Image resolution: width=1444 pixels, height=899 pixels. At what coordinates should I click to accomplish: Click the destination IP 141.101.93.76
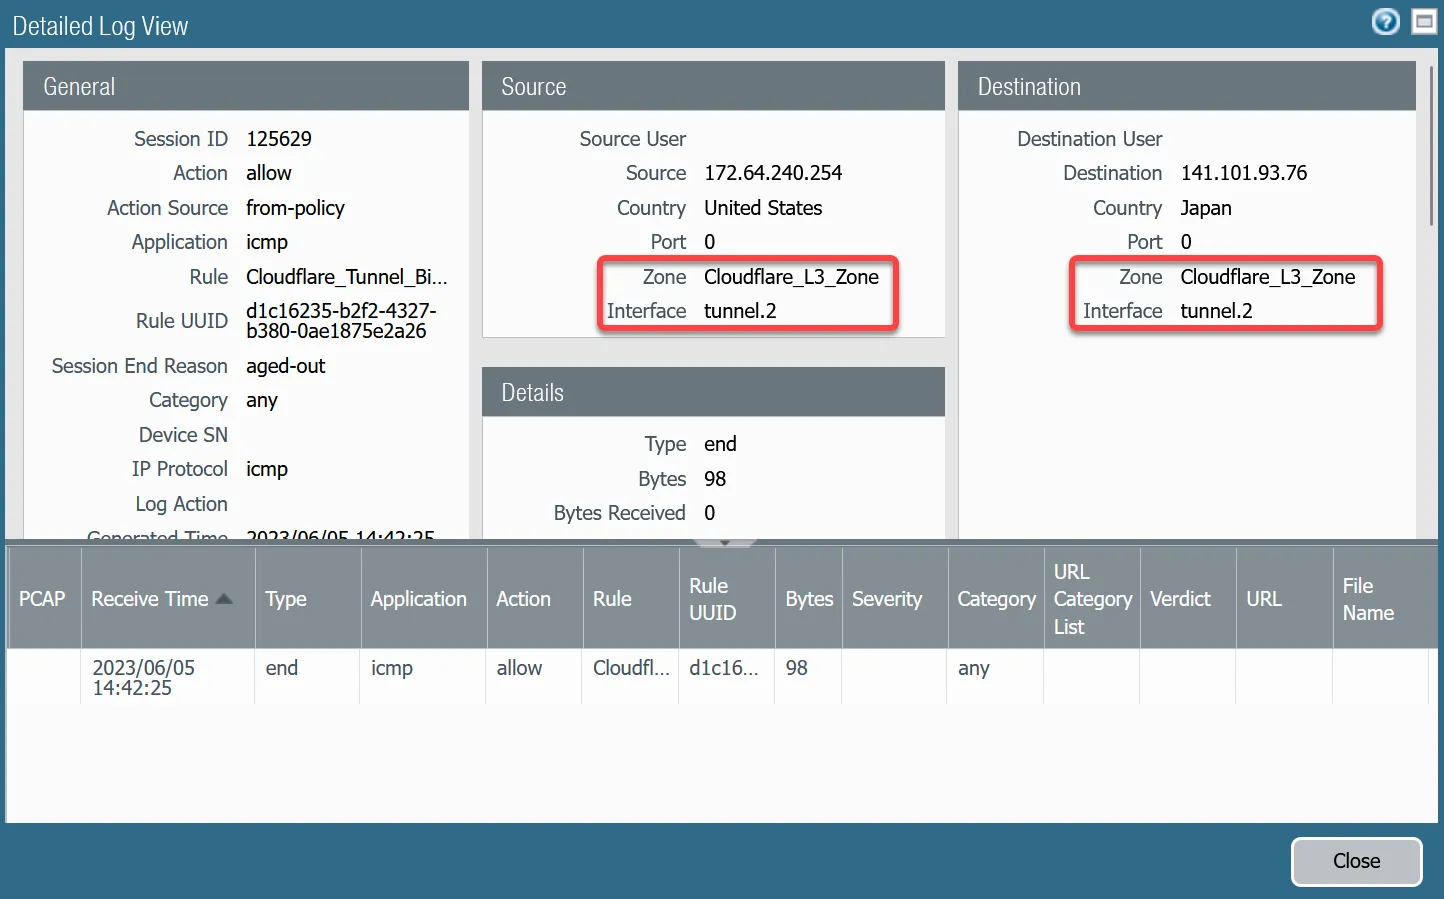(1244, 172)
